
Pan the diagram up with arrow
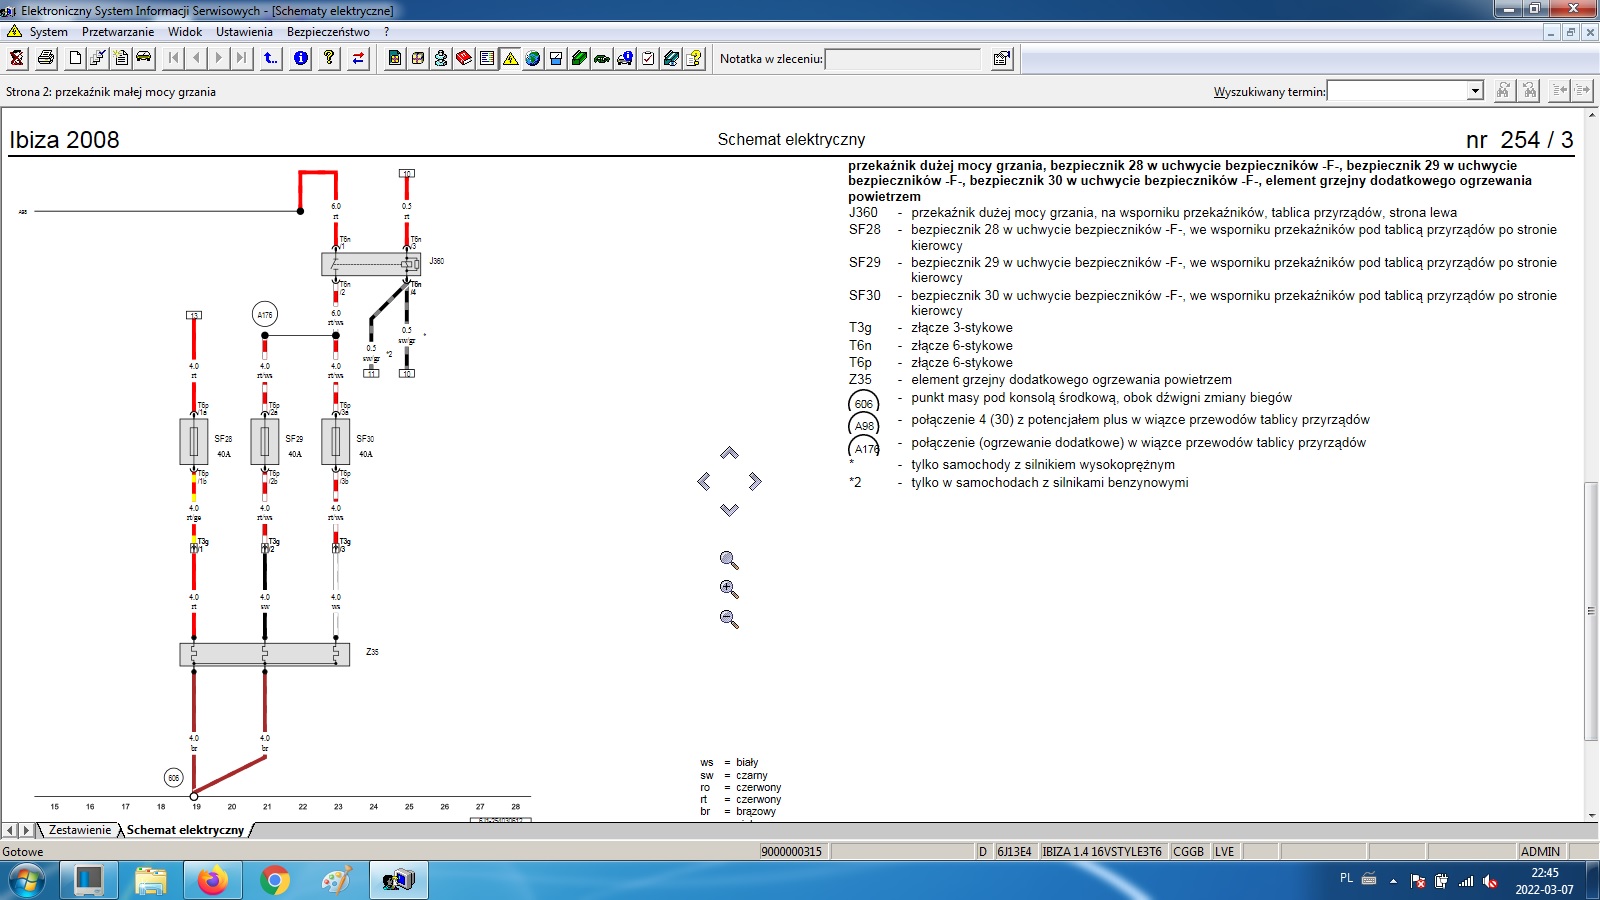729,453
